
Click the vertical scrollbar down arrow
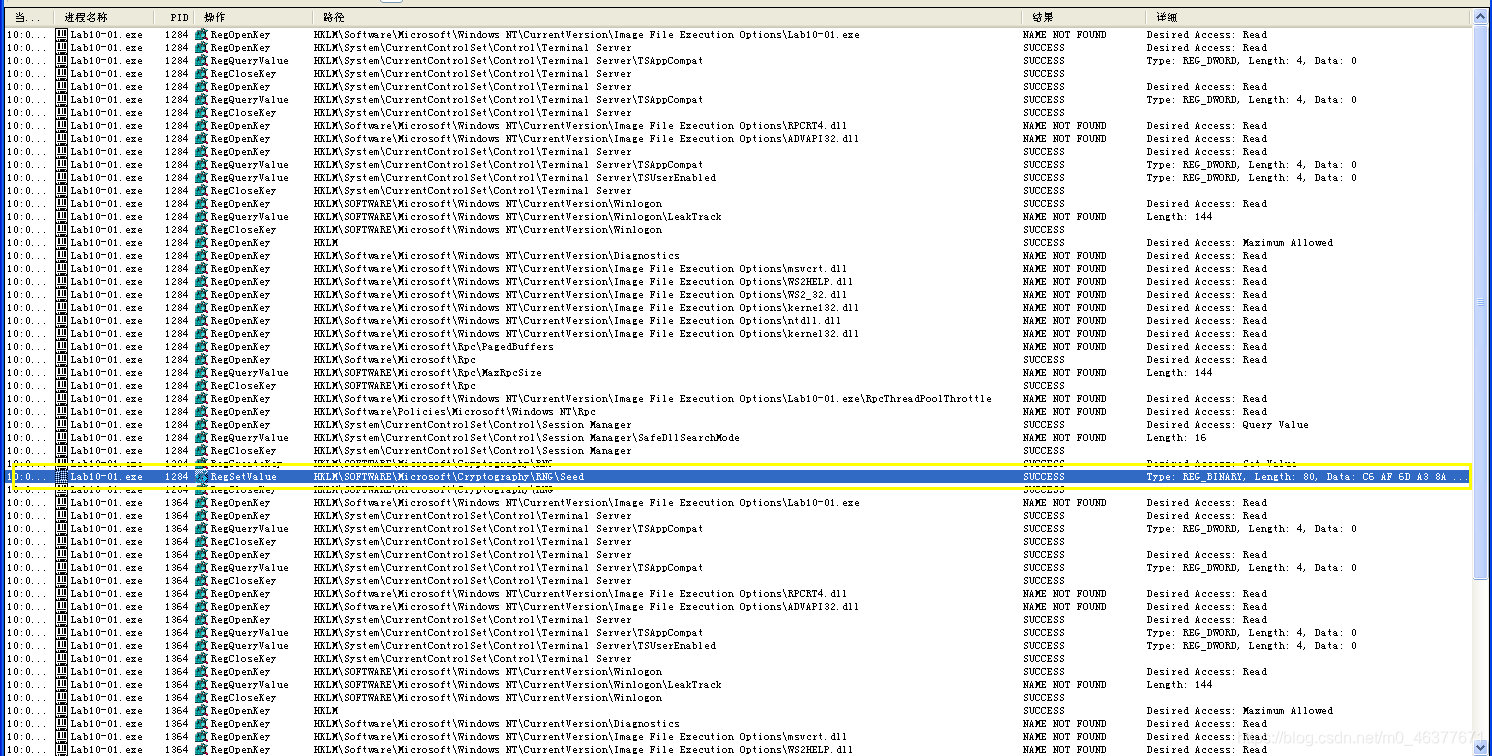[x=1482, y=747]
